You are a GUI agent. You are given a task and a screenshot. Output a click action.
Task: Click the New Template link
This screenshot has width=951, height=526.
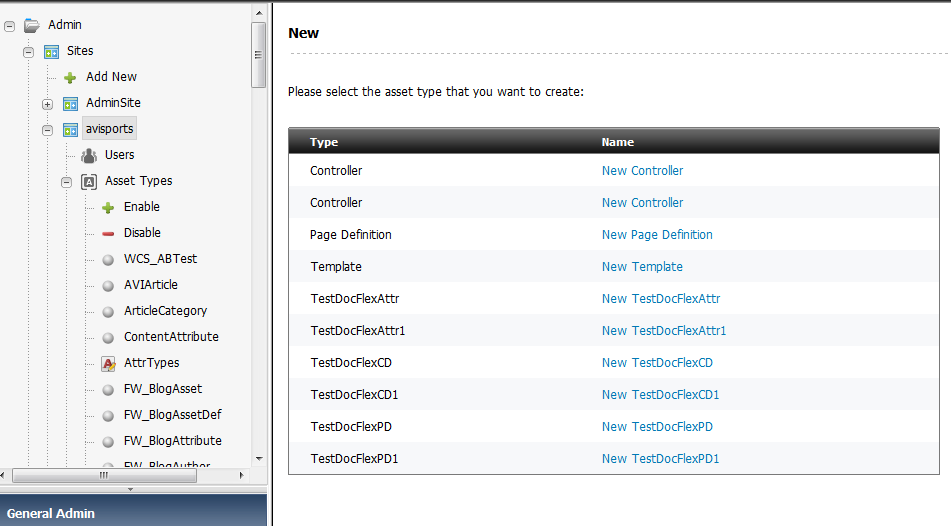click(642, 267)
